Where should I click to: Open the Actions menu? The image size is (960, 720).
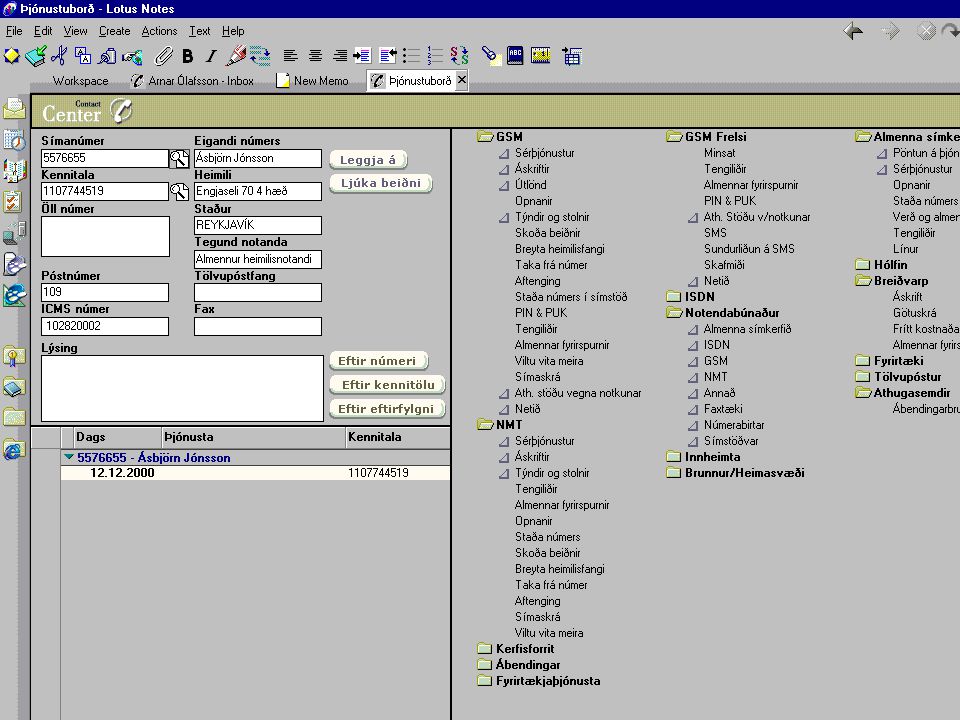click(x=159, y=31)
